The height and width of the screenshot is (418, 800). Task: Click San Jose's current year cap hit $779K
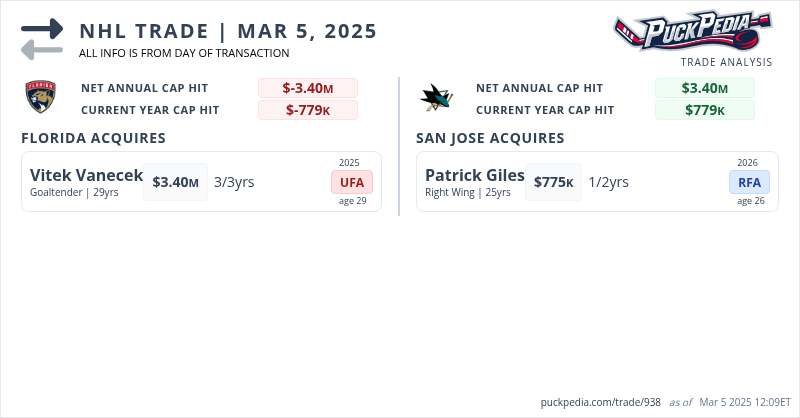tap(704, 110)
